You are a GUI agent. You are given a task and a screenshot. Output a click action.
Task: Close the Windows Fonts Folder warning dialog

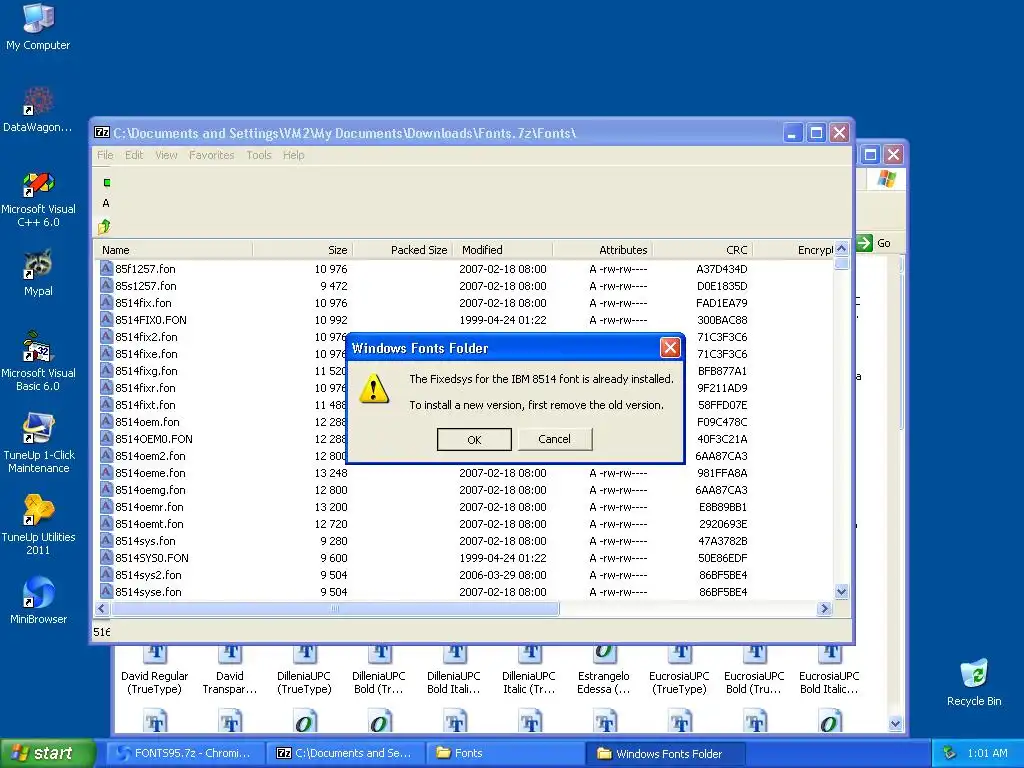coord(670,347)
